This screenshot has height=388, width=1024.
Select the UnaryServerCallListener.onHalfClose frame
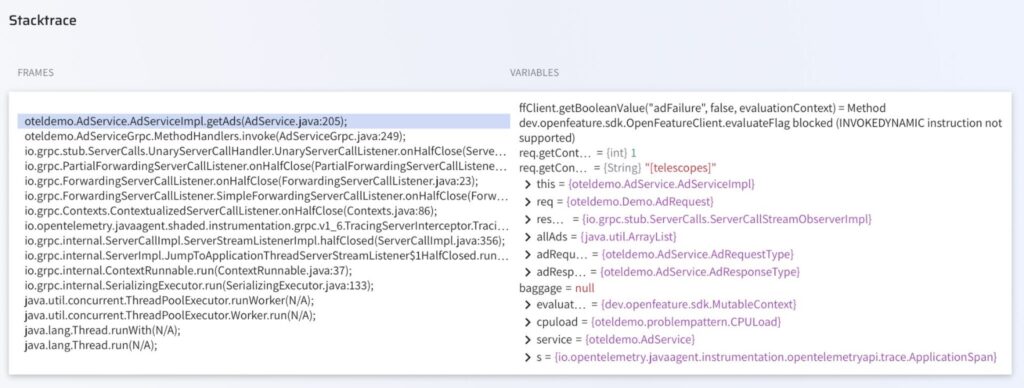click(x=264, y=151)
